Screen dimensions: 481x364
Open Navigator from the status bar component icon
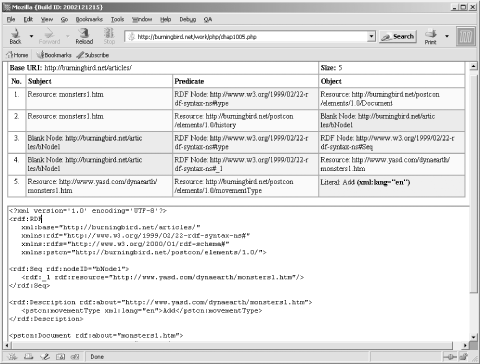(12, 357)
